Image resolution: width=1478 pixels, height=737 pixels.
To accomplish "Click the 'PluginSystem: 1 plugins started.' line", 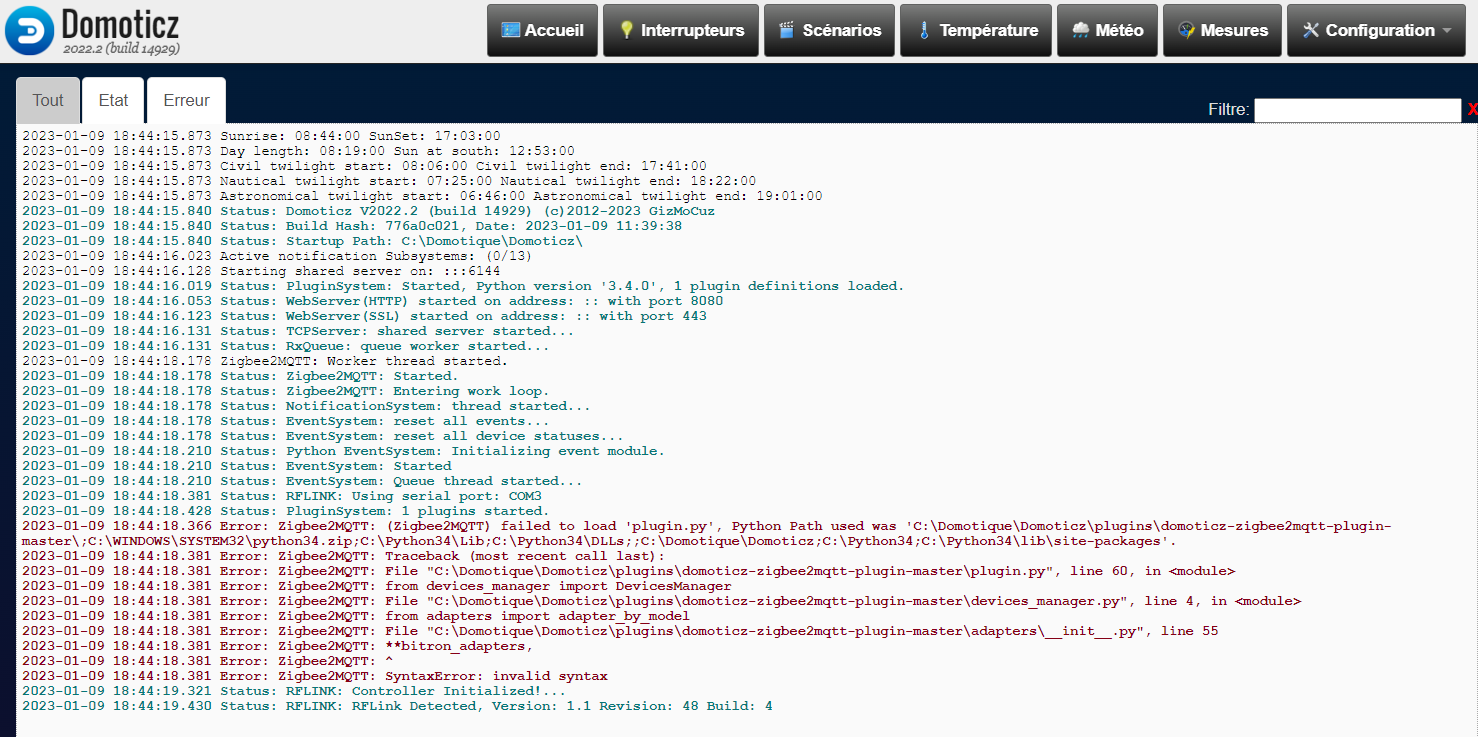I will [285, 511].
